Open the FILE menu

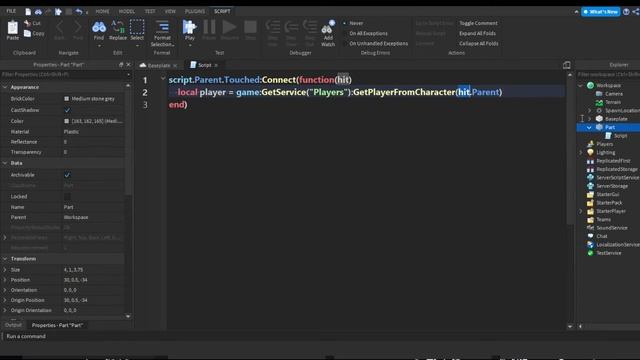tap(11, 11)
